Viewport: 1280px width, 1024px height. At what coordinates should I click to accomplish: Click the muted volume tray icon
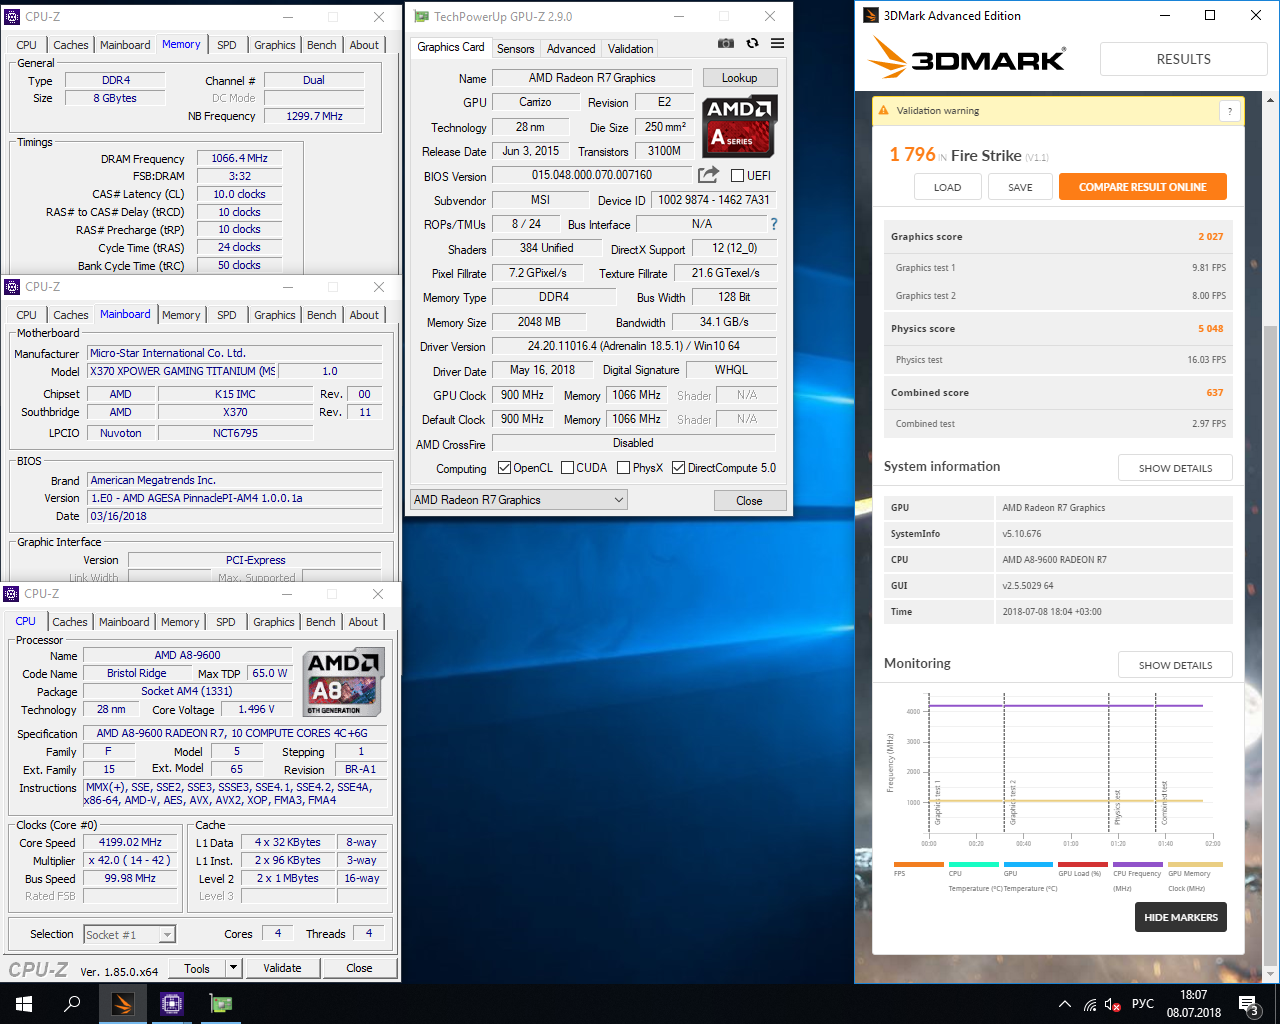tap(1113, 1004)
